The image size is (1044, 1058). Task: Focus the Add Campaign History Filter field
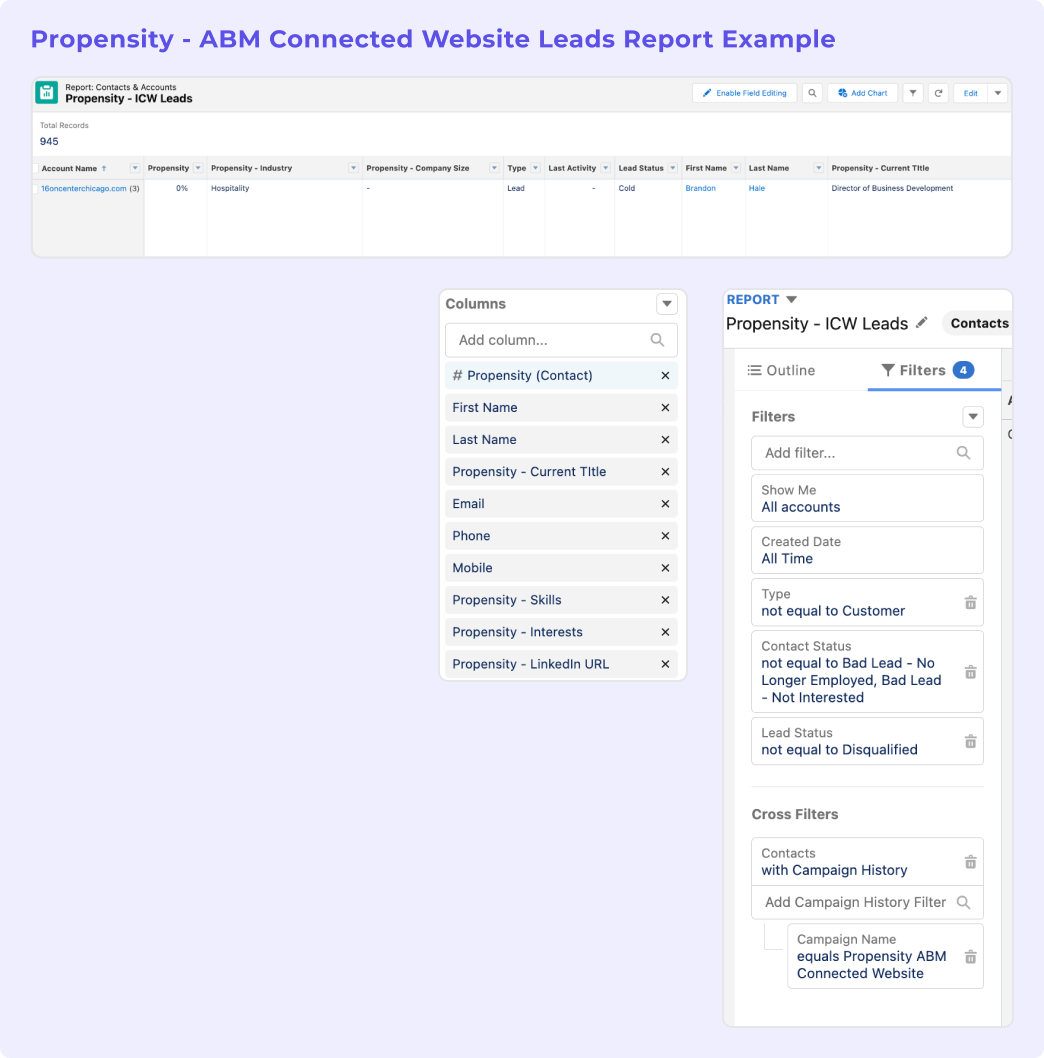tap(867, 903)
